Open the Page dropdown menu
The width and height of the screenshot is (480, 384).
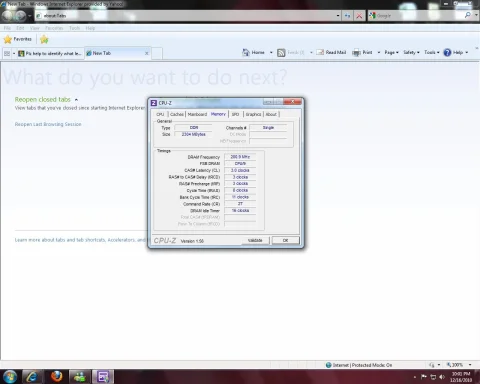point(392,52)
